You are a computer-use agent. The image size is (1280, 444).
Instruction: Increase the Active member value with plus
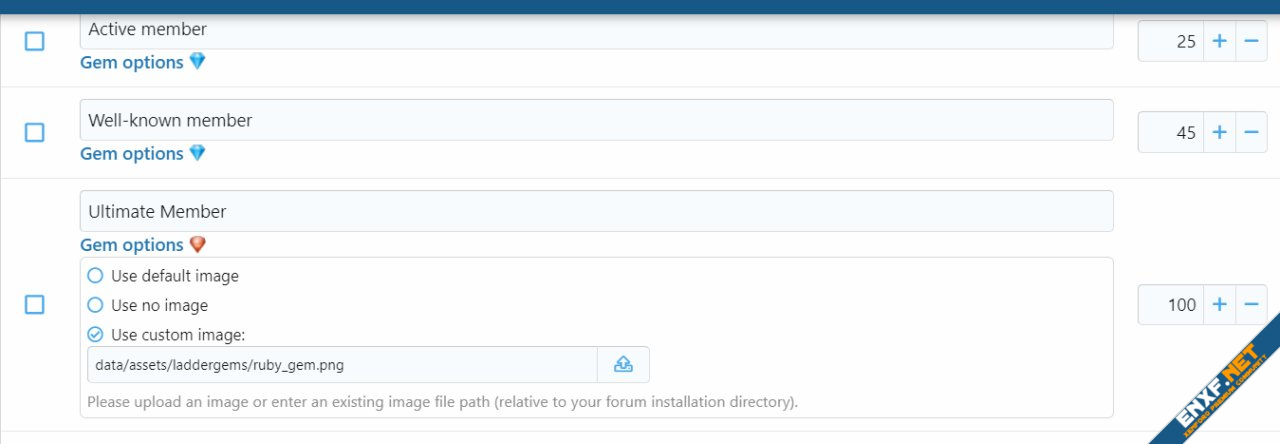click(x=1219, y=42)
